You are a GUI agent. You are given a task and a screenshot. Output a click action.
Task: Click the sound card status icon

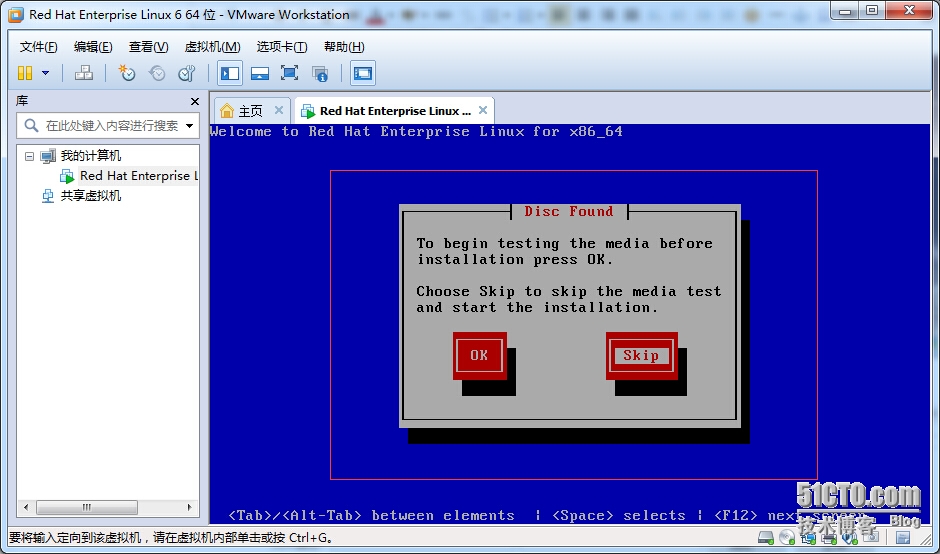point(850,537)
